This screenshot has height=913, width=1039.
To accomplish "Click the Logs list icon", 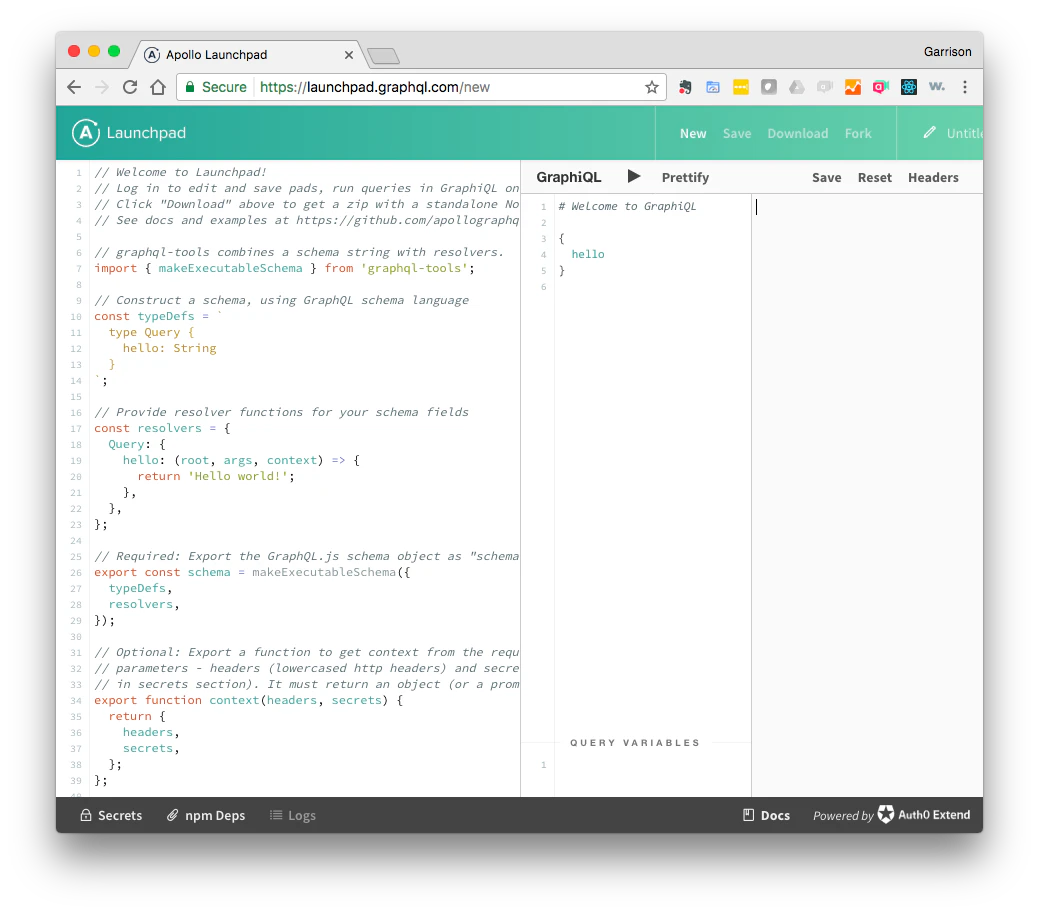I will pyautogui.click(x=276, y=815).
